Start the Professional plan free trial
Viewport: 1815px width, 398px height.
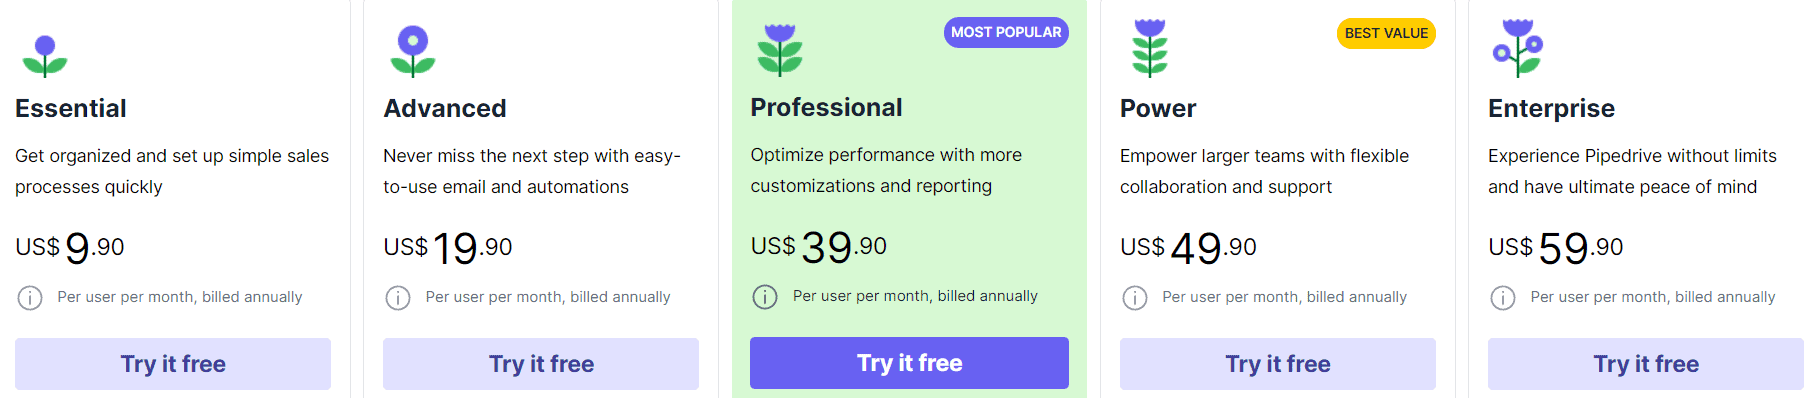click(909, 363)
